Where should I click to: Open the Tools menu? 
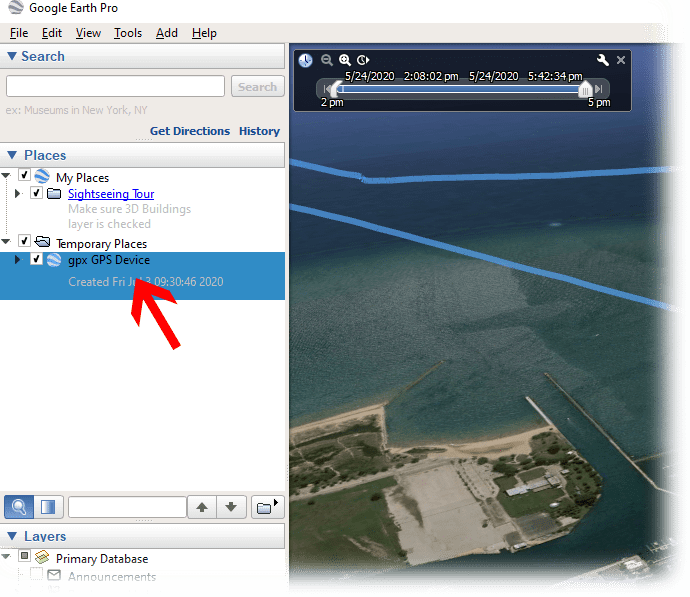(128, 33)
